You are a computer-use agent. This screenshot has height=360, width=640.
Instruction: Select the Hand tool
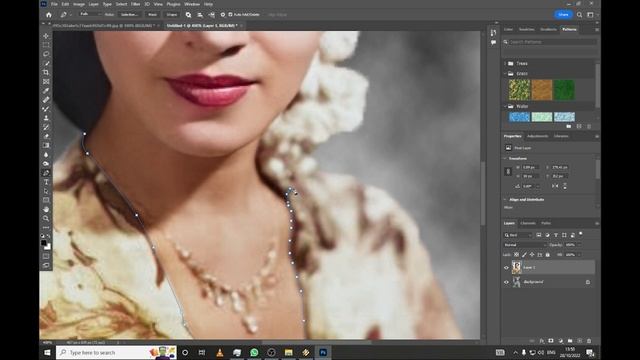[x=46, y=209]
